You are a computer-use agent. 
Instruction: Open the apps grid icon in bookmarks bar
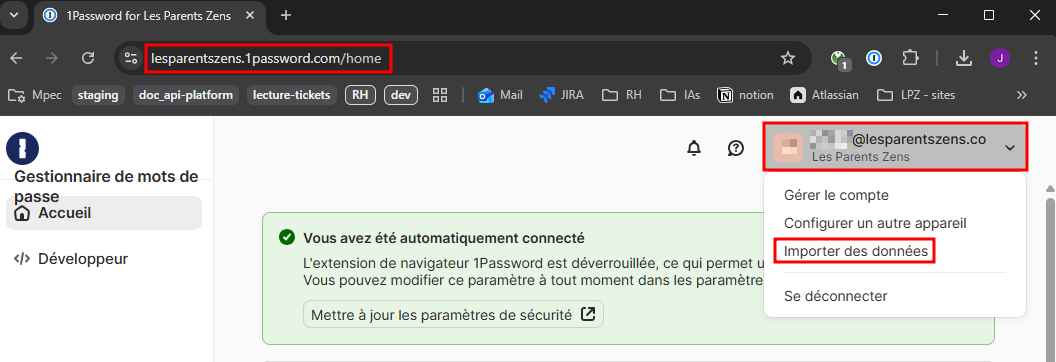[440, 95]
